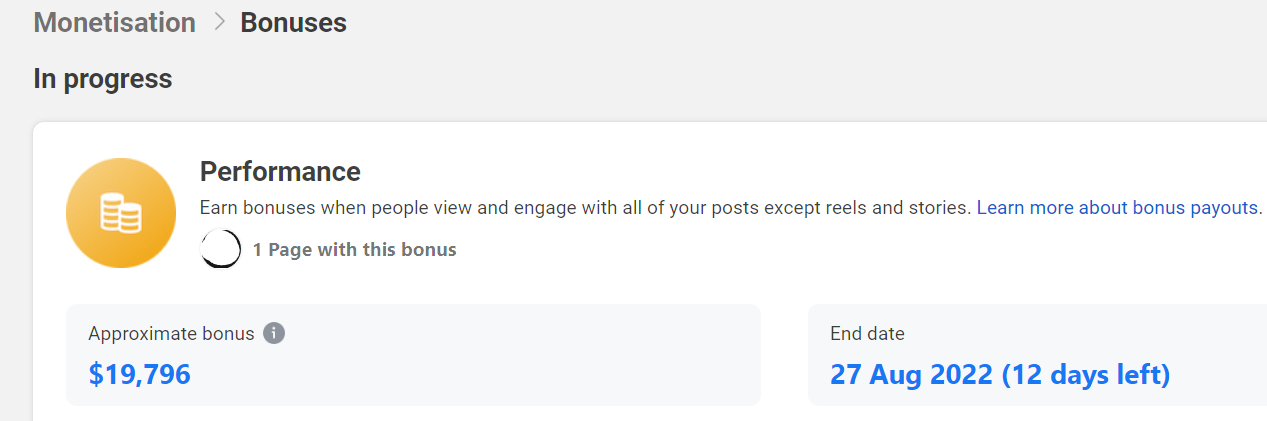Viewport: 1267px width, 421px height.
Task: Select the $19,796 bonus amount
Action: coord(139,375)
